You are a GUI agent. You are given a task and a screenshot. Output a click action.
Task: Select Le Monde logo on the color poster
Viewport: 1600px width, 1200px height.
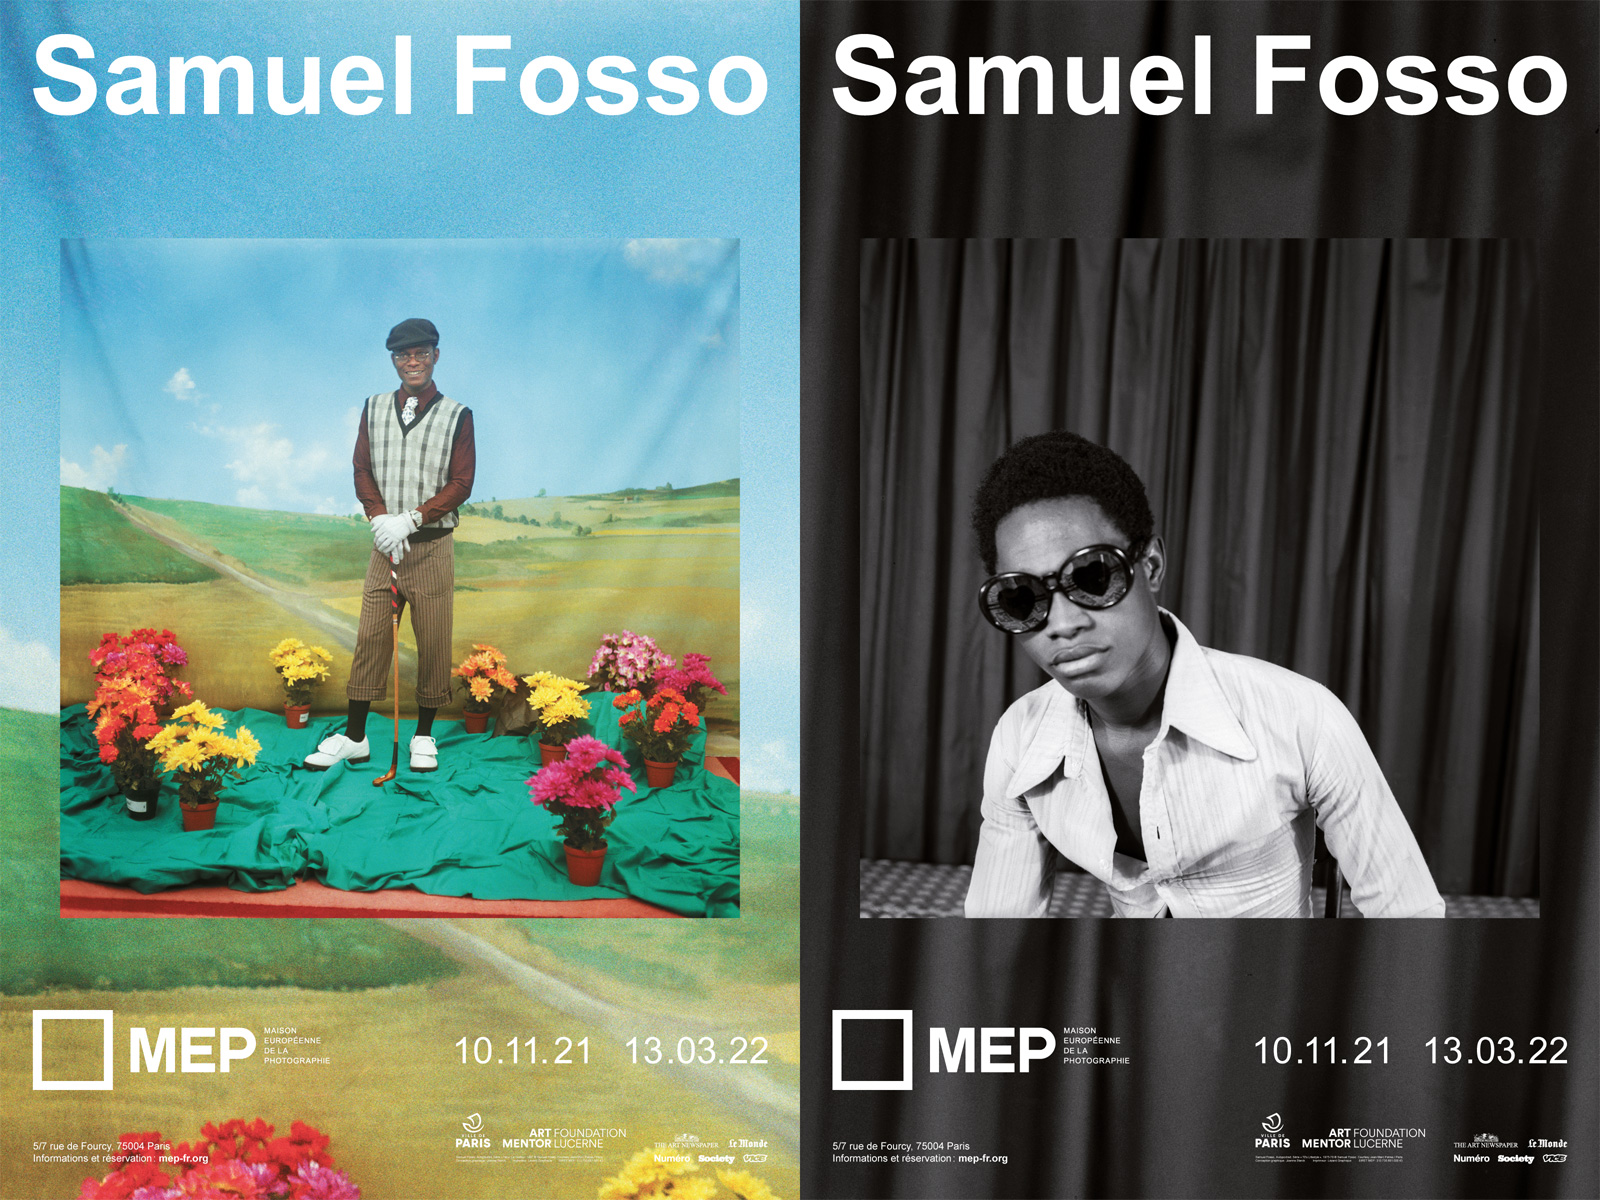[748, 1143]
